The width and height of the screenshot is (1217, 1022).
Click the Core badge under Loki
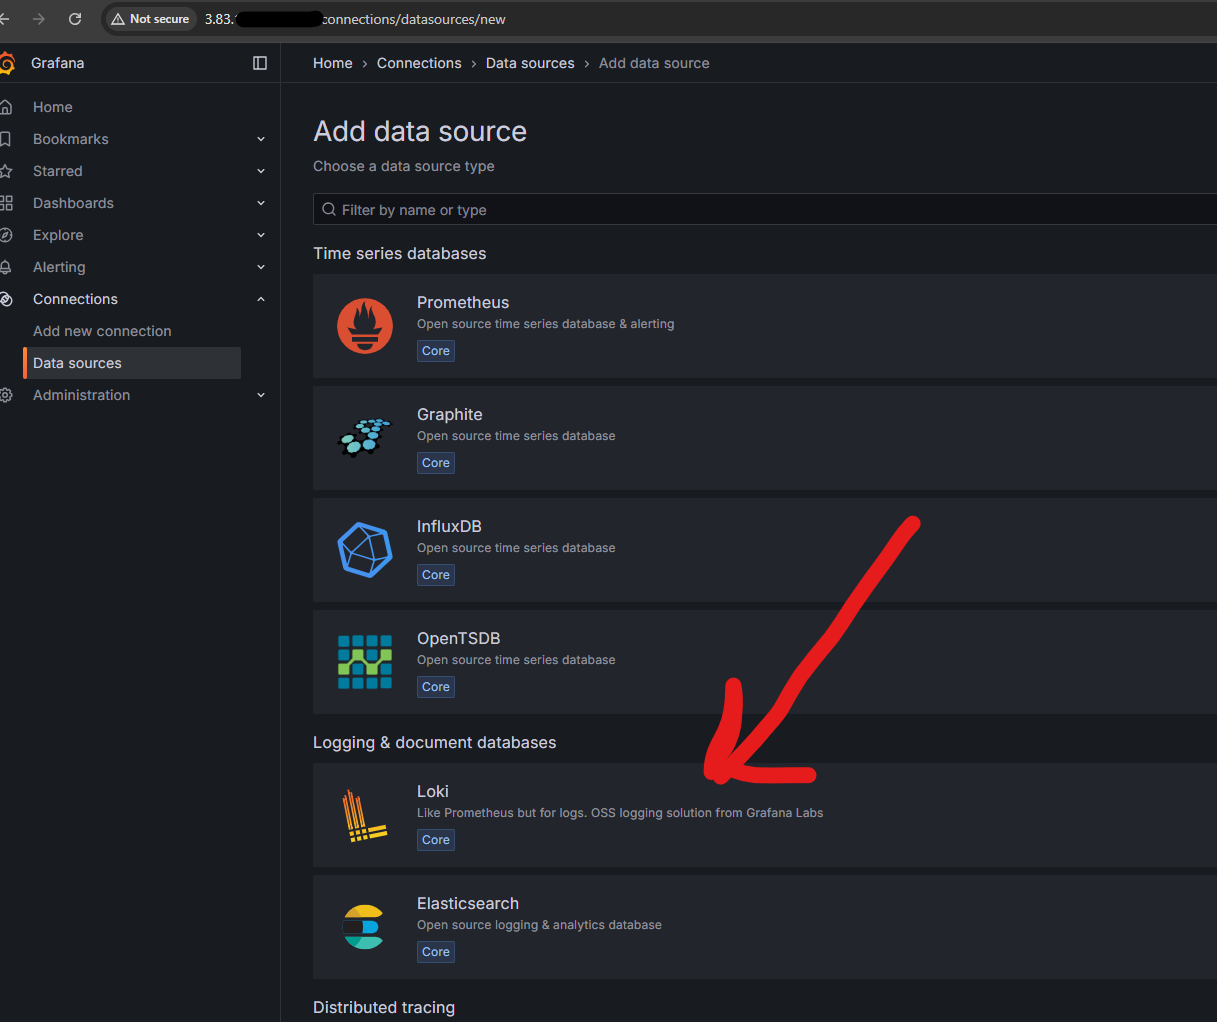(x=436, y=840)
